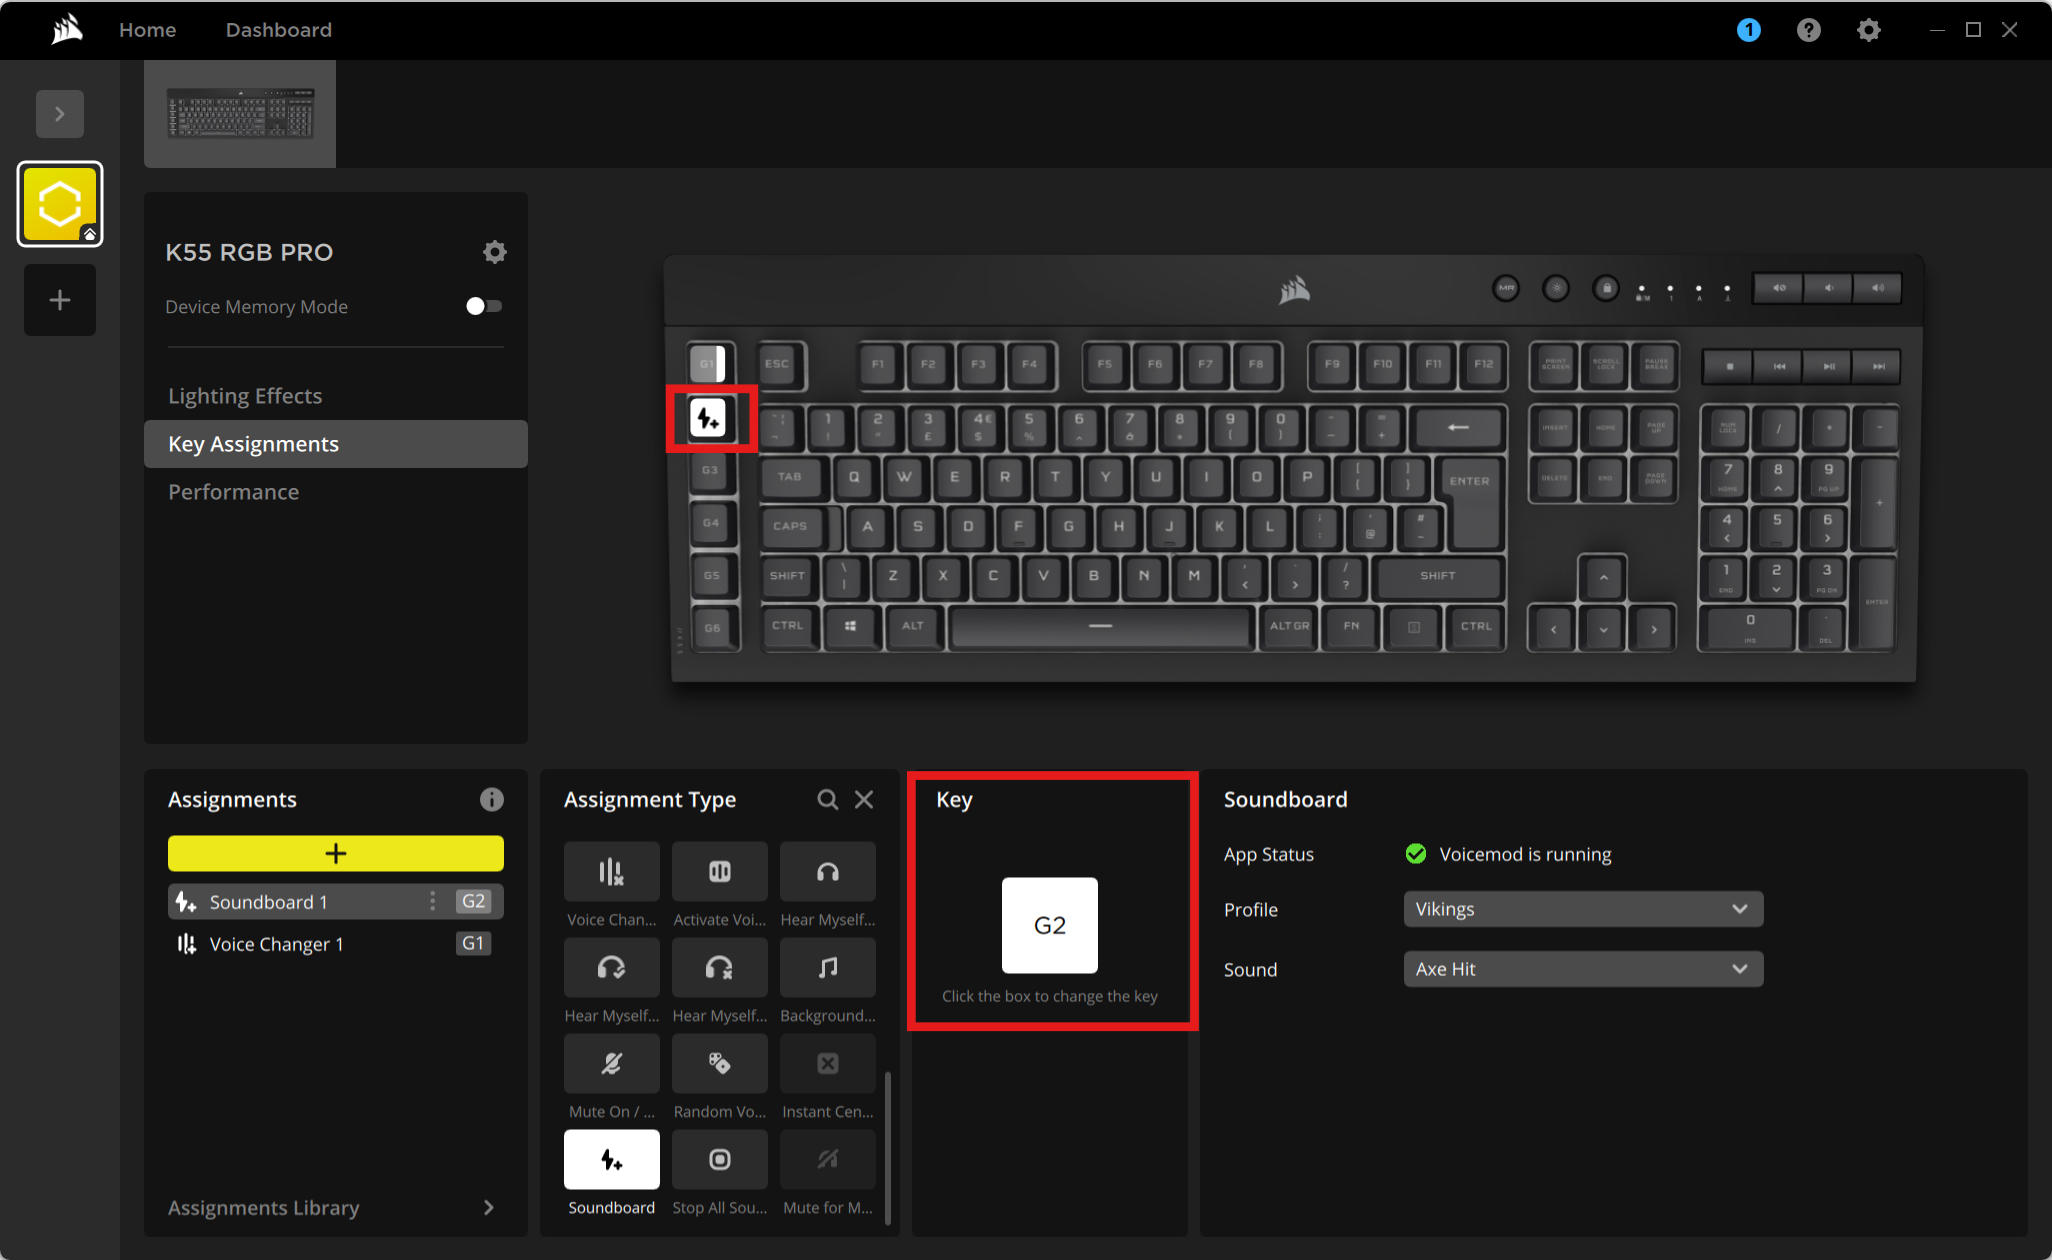Click the brightness key on keyboard
Image resolution: width=2052 pixels, height=1260 pixels.
point(1555,288)
